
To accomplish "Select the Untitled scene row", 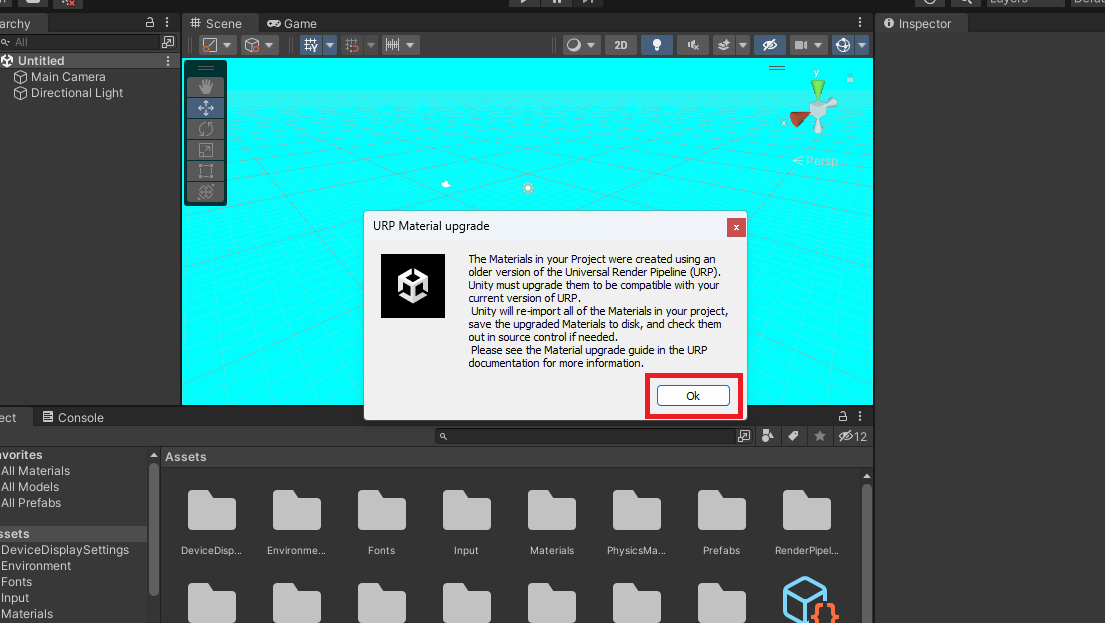I will tap(90, 61).
